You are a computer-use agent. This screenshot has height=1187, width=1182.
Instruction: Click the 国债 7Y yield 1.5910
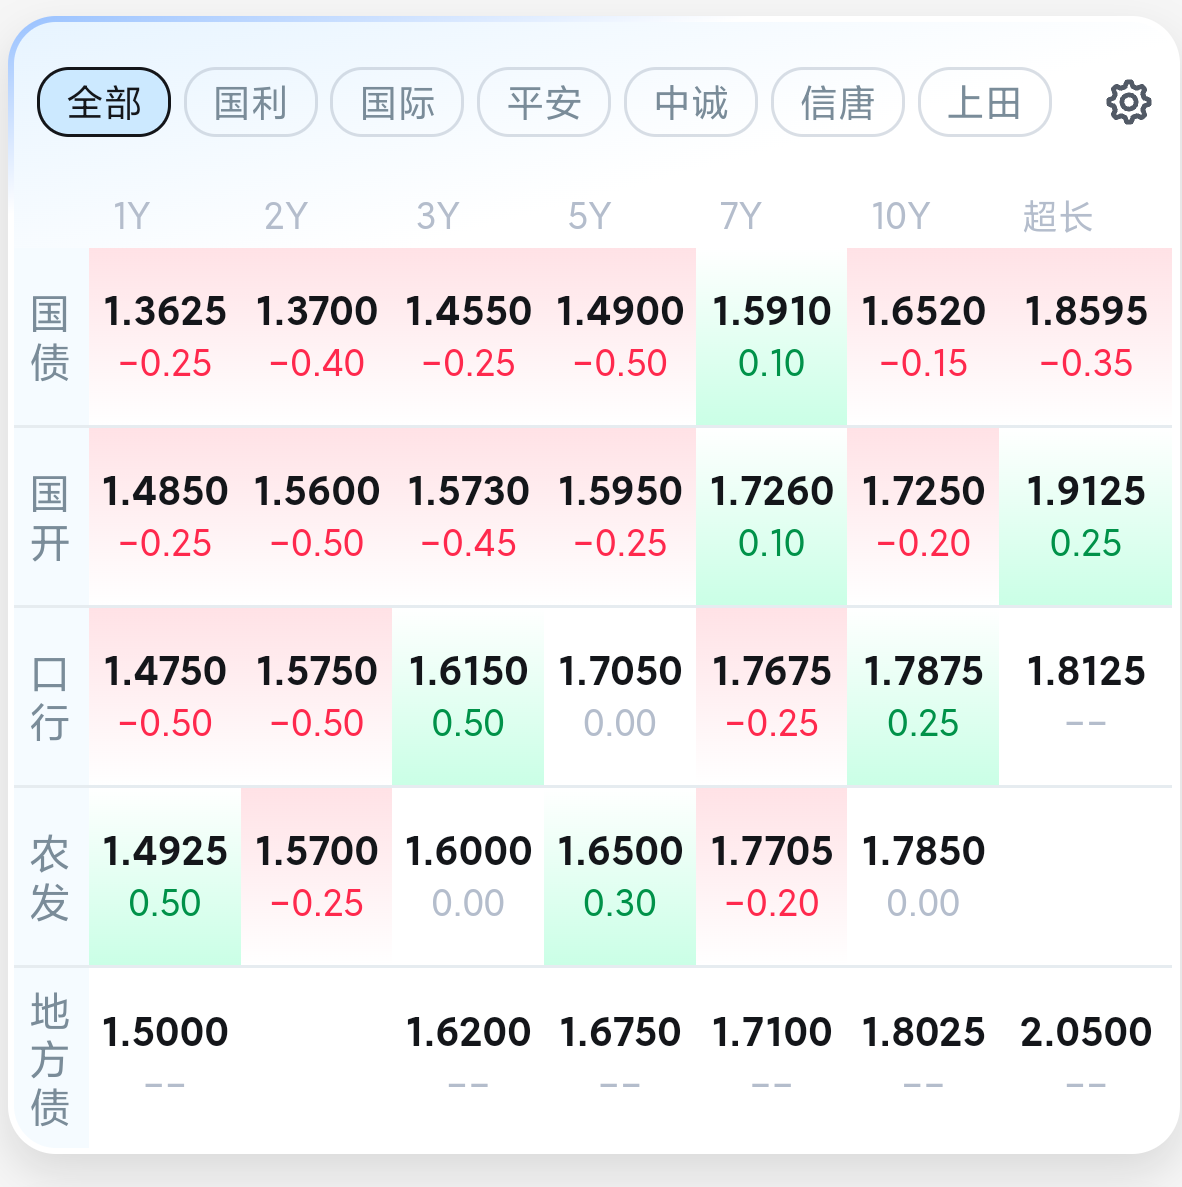click(x=771, y=336)
